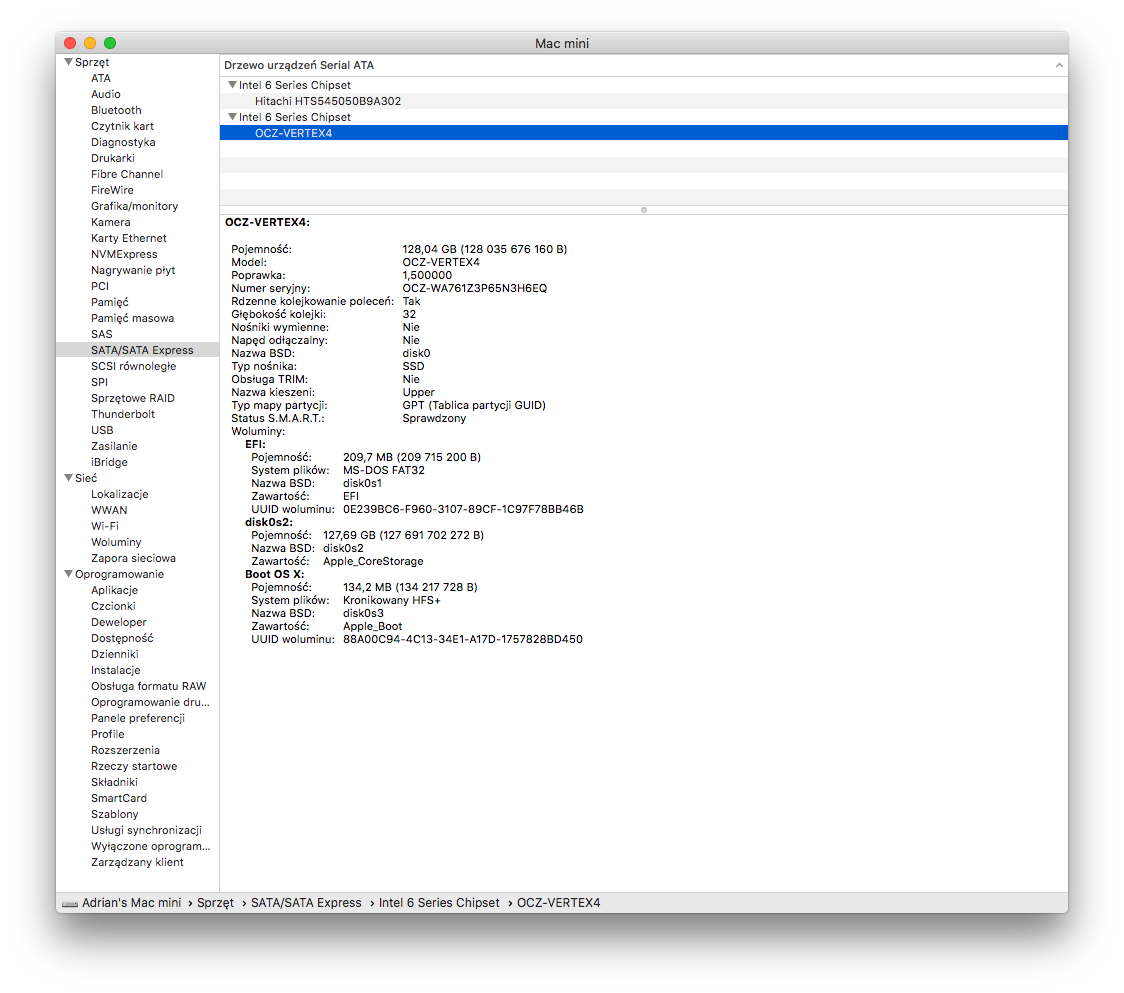This screenshot has height=993, width=1124.
Task: Select Hitachi HTS545050B9A302 drive
Action: click(644, 101)
